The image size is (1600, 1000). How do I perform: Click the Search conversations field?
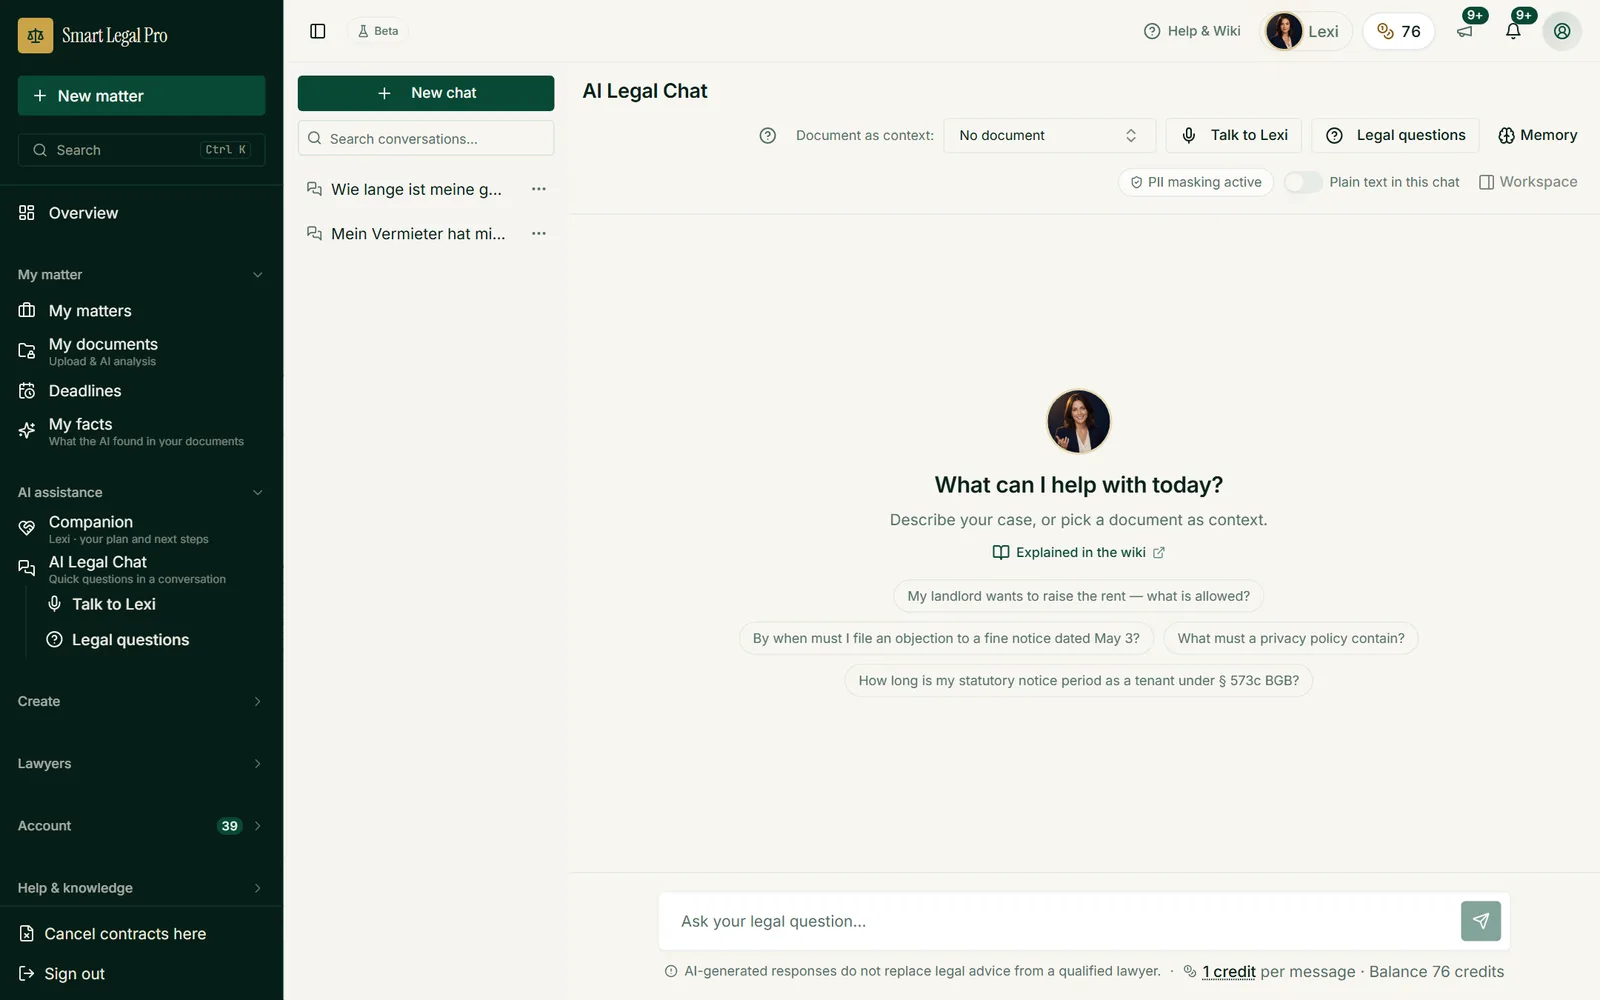point(426,139)
